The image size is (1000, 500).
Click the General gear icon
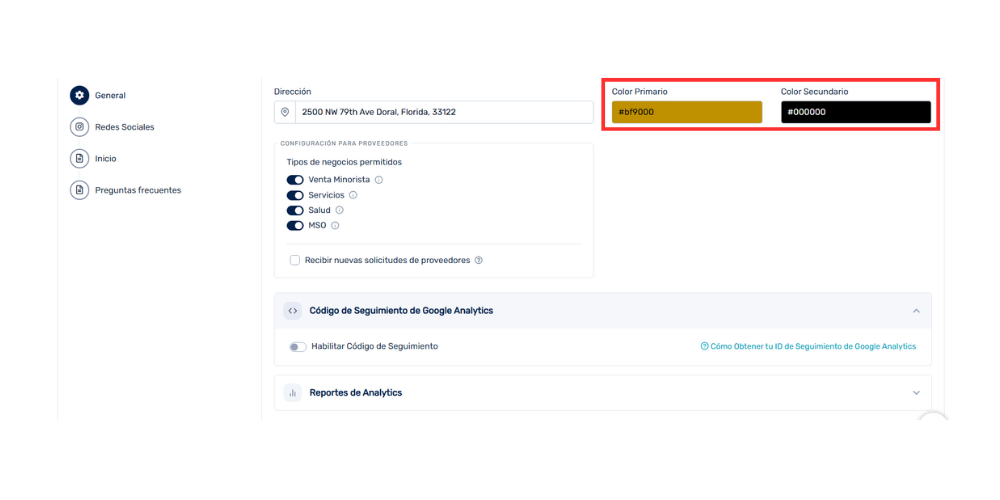[x=79, y=96]
